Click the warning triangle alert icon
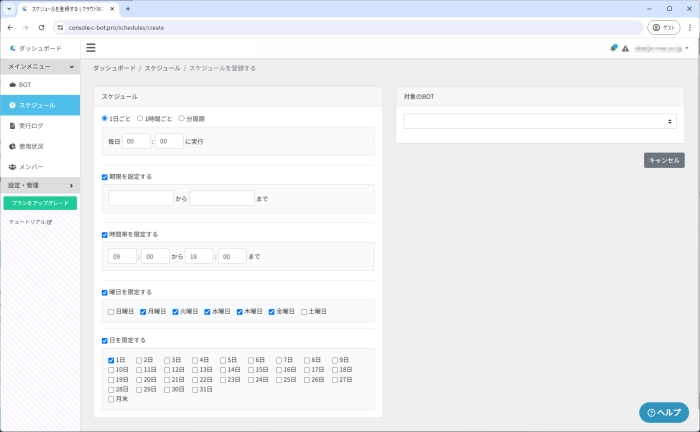This screenshot has width=700, height=432. point(625,48)
